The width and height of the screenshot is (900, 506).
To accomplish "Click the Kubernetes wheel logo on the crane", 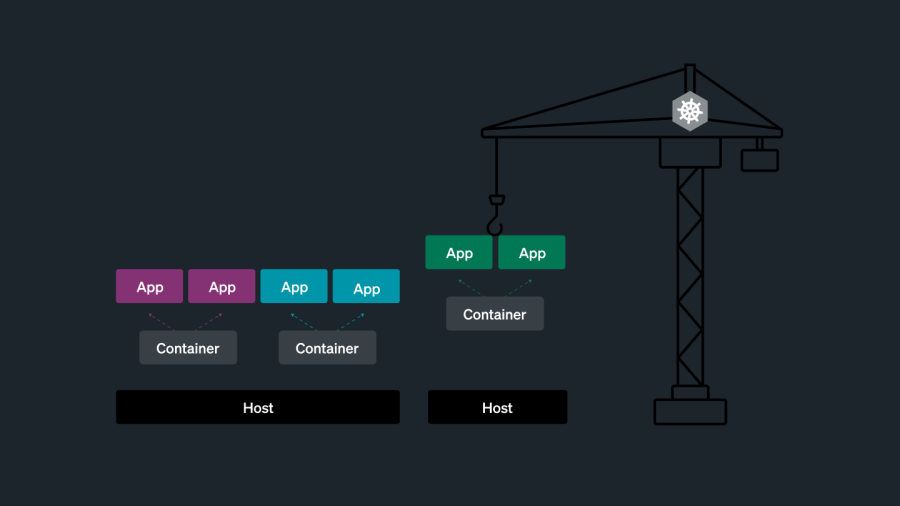I will point(689,111).
